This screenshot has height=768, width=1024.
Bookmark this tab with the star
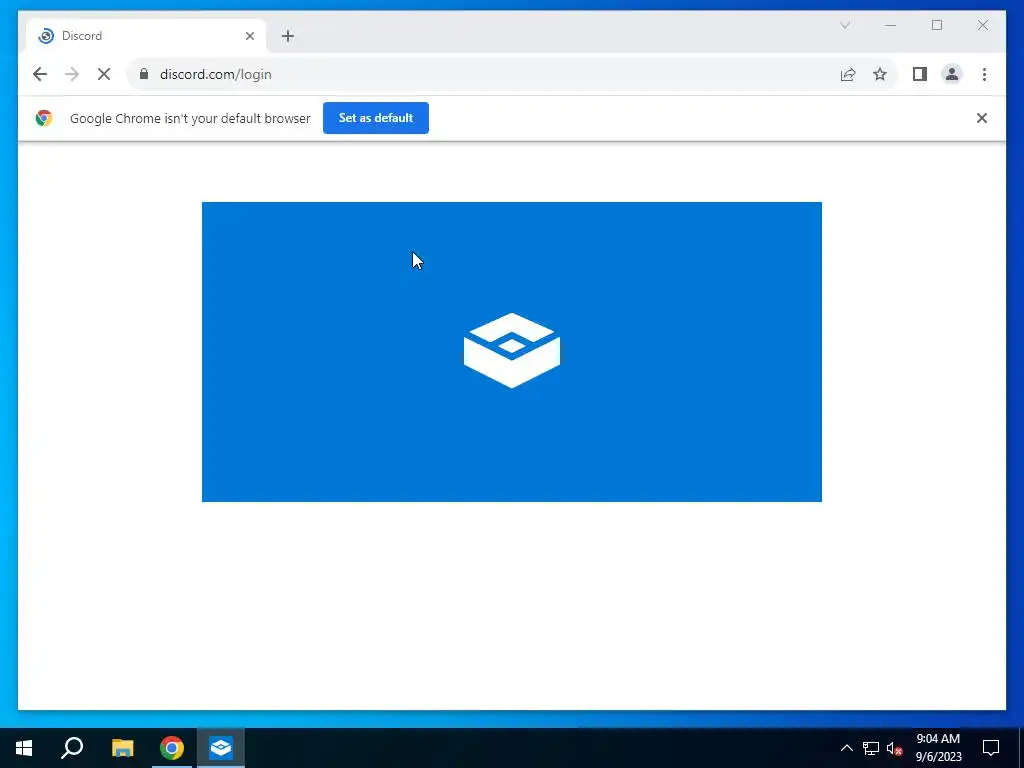(880, 74)
